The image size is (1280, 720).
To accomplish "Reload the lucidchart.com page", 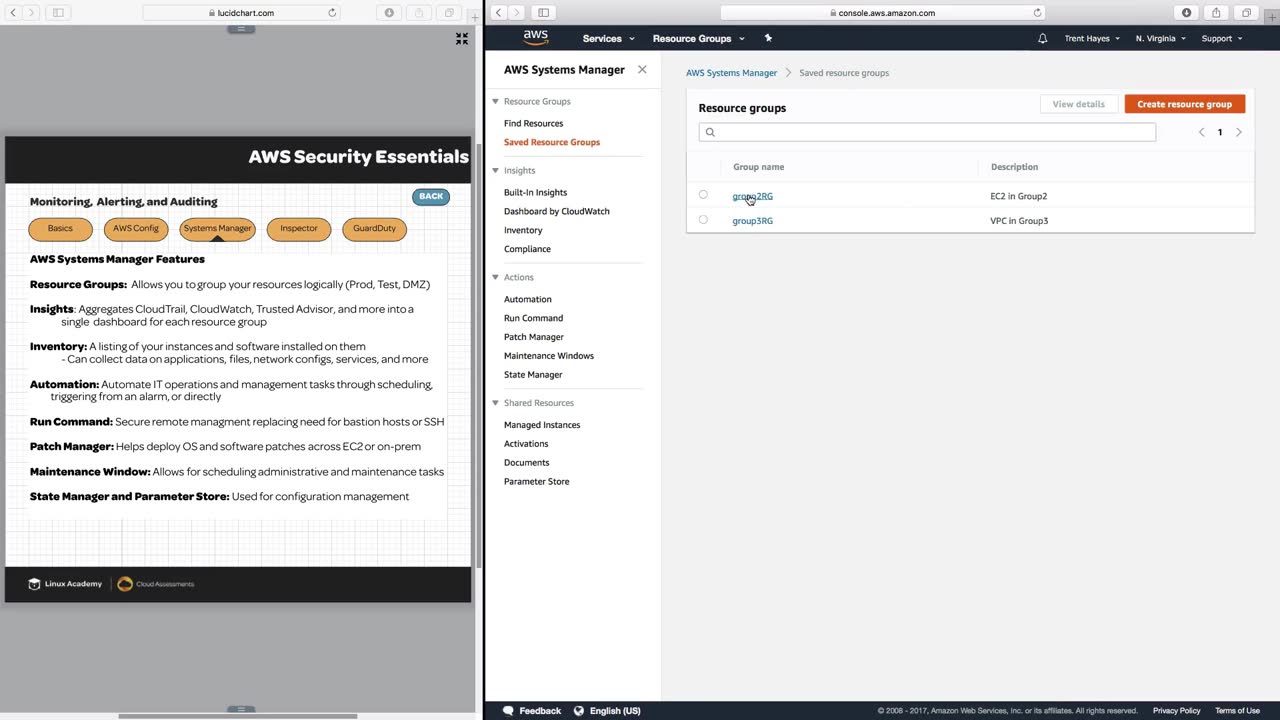I will pyautogui.click(x=332, y=13).
